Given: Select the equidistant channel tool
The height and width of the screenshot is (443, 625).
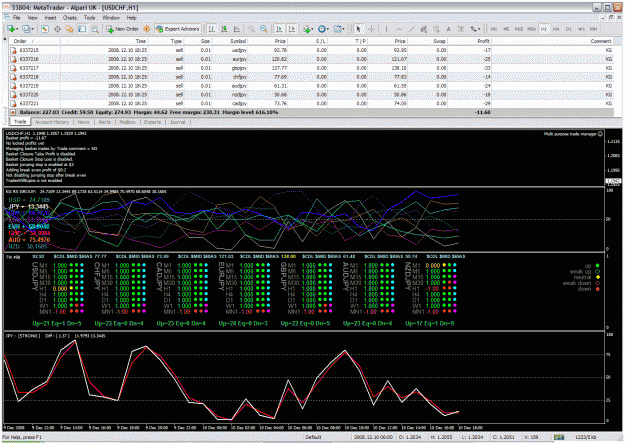Looking at the screenshot, I should [x=423, y=29].
